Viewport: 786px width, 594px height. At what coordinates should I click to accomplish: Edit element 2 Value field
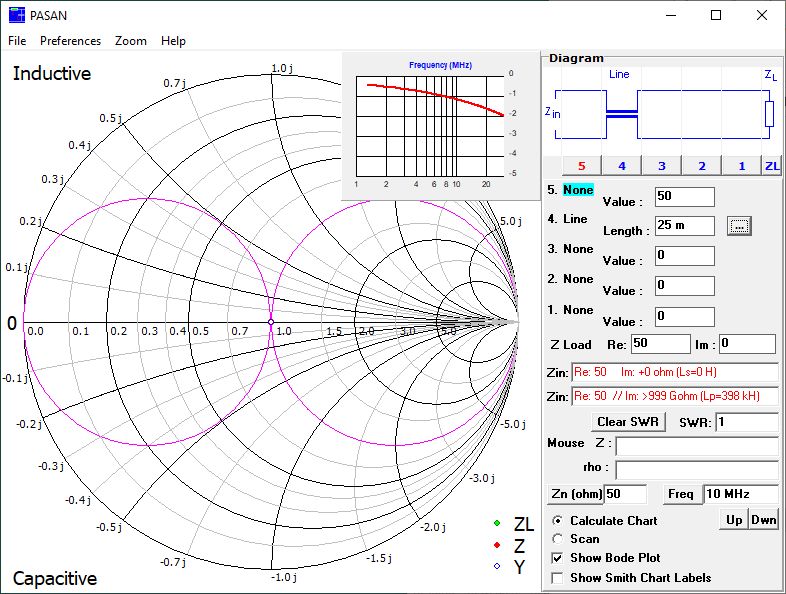pos(685,286)
